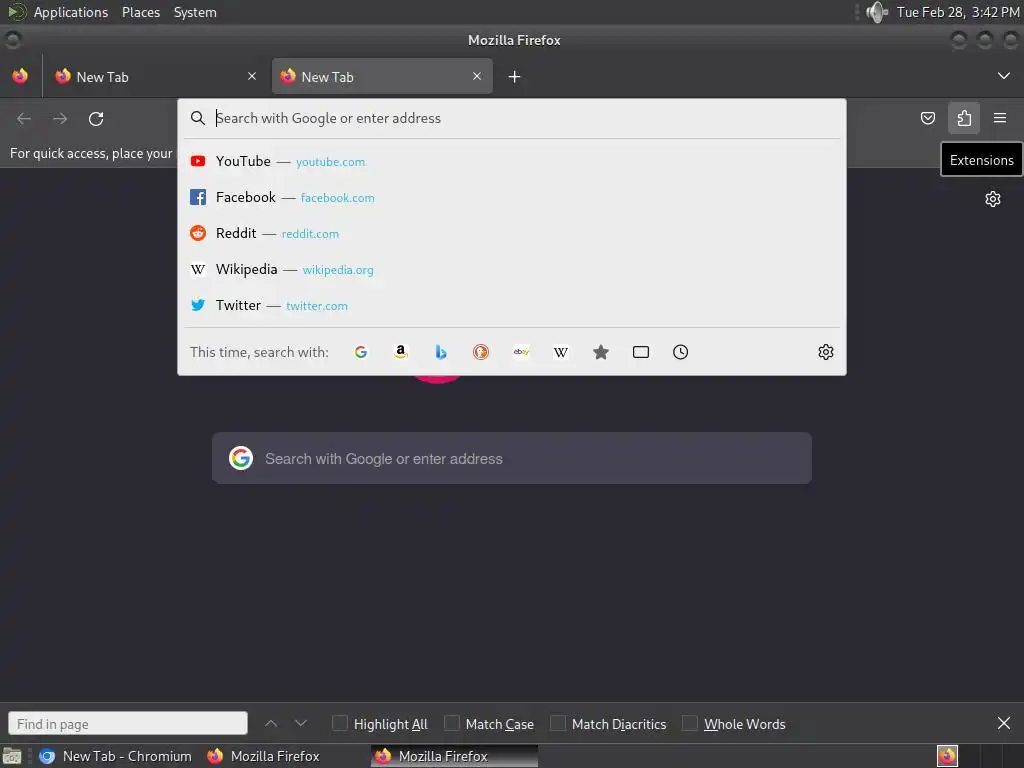Screen dimensions: 1024x768
Task: Find next match down arrow
Action: [300, 723]
